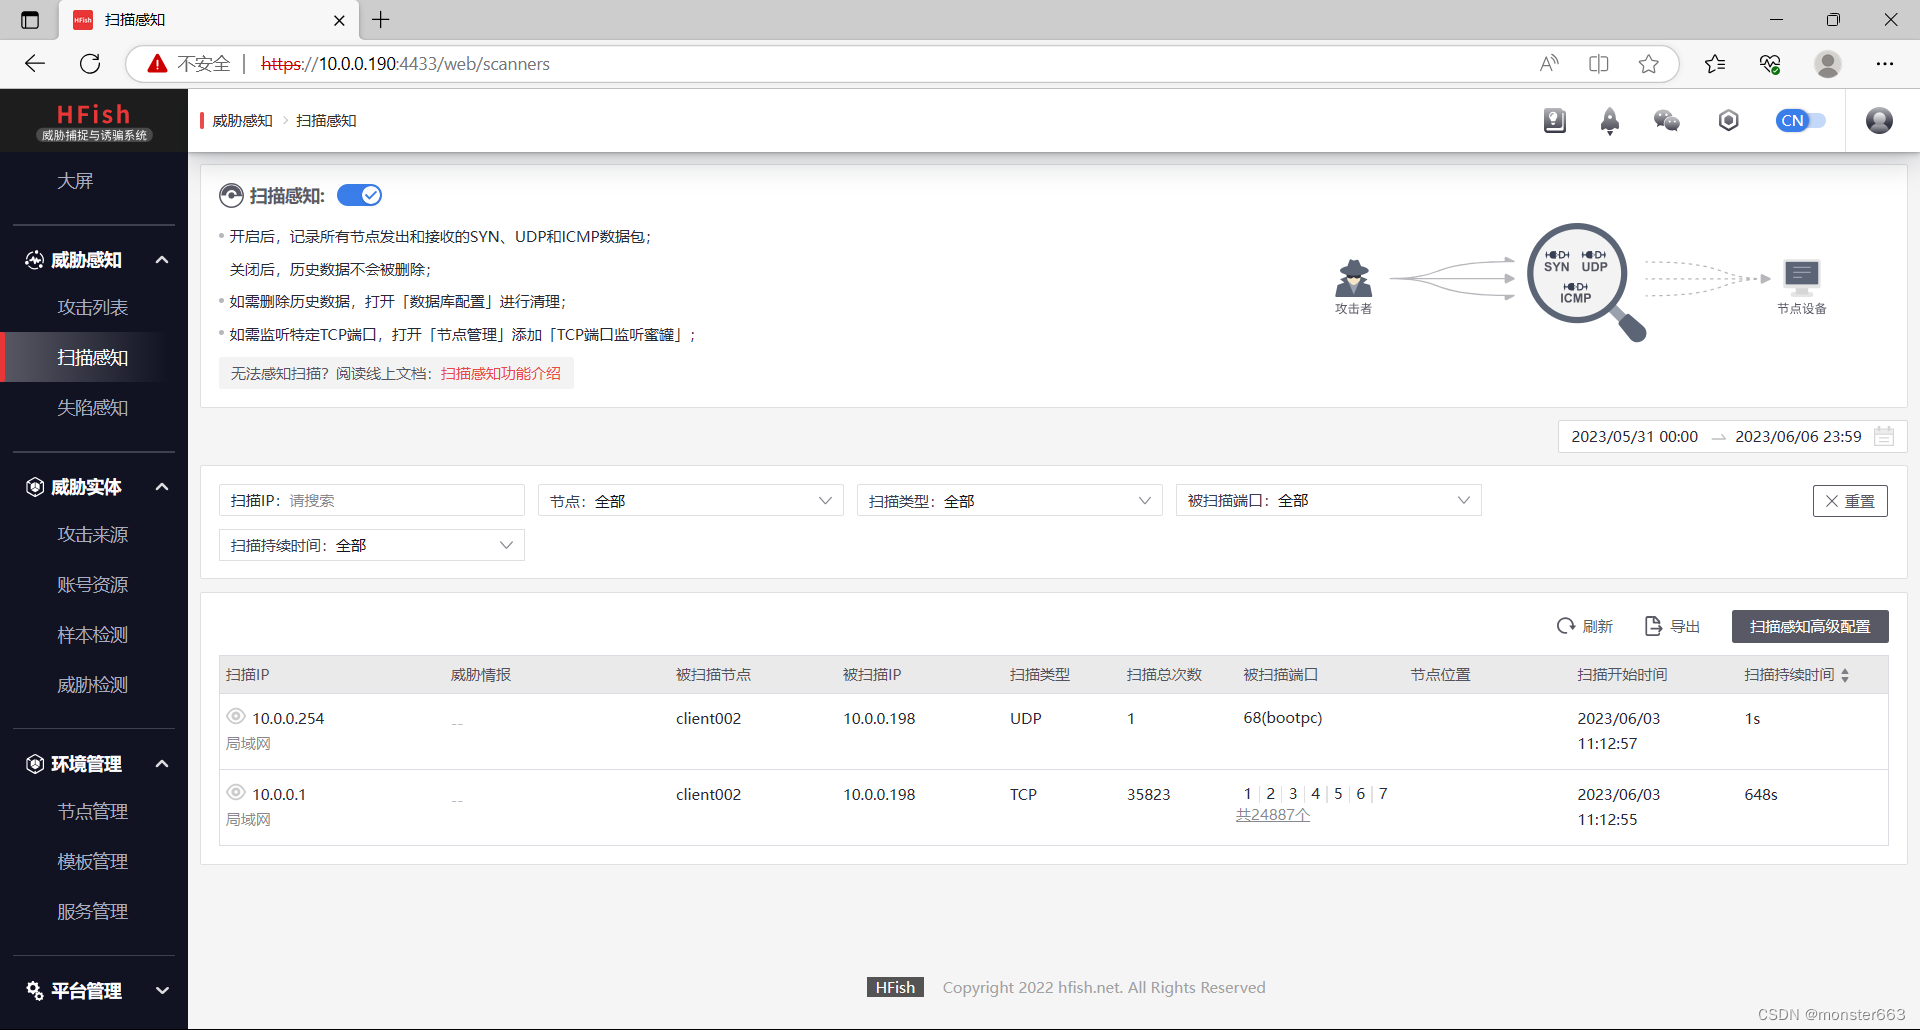Click the 扫描IP search input field
The width and height of the screenshot is (1920, 1030).
[x=372, y=500]
